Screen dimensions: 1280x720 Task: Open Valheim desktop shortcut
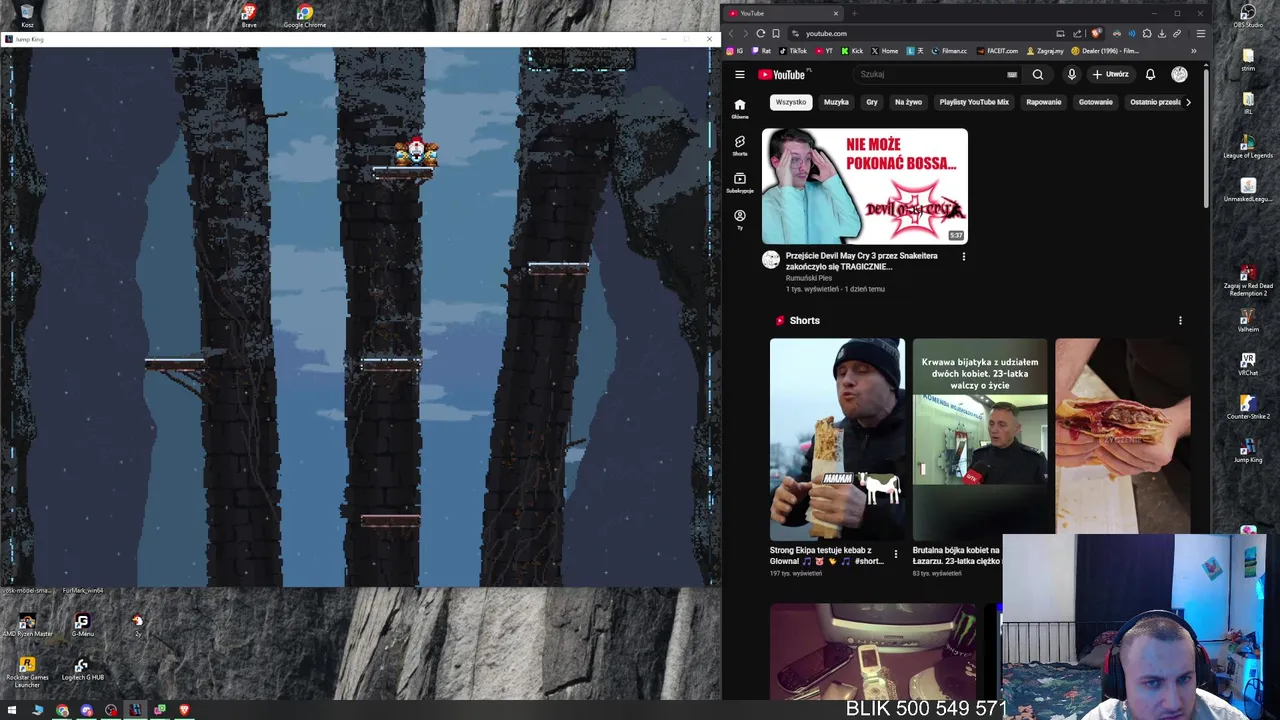tap(1248, 320)
